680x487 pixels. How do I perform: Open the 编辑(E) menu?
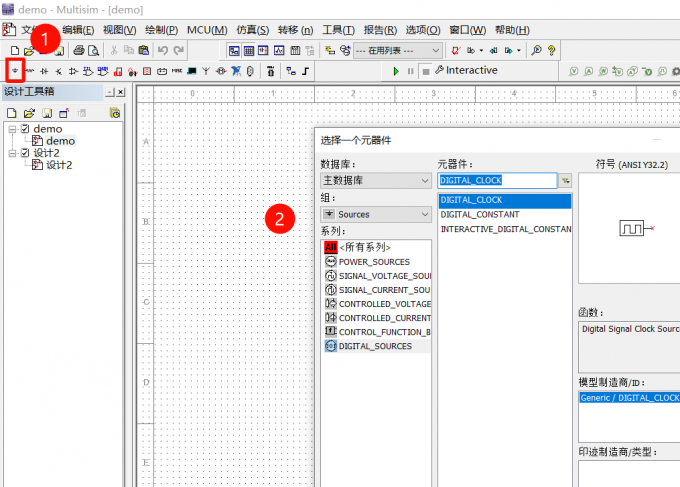click(x=78, y=30)
